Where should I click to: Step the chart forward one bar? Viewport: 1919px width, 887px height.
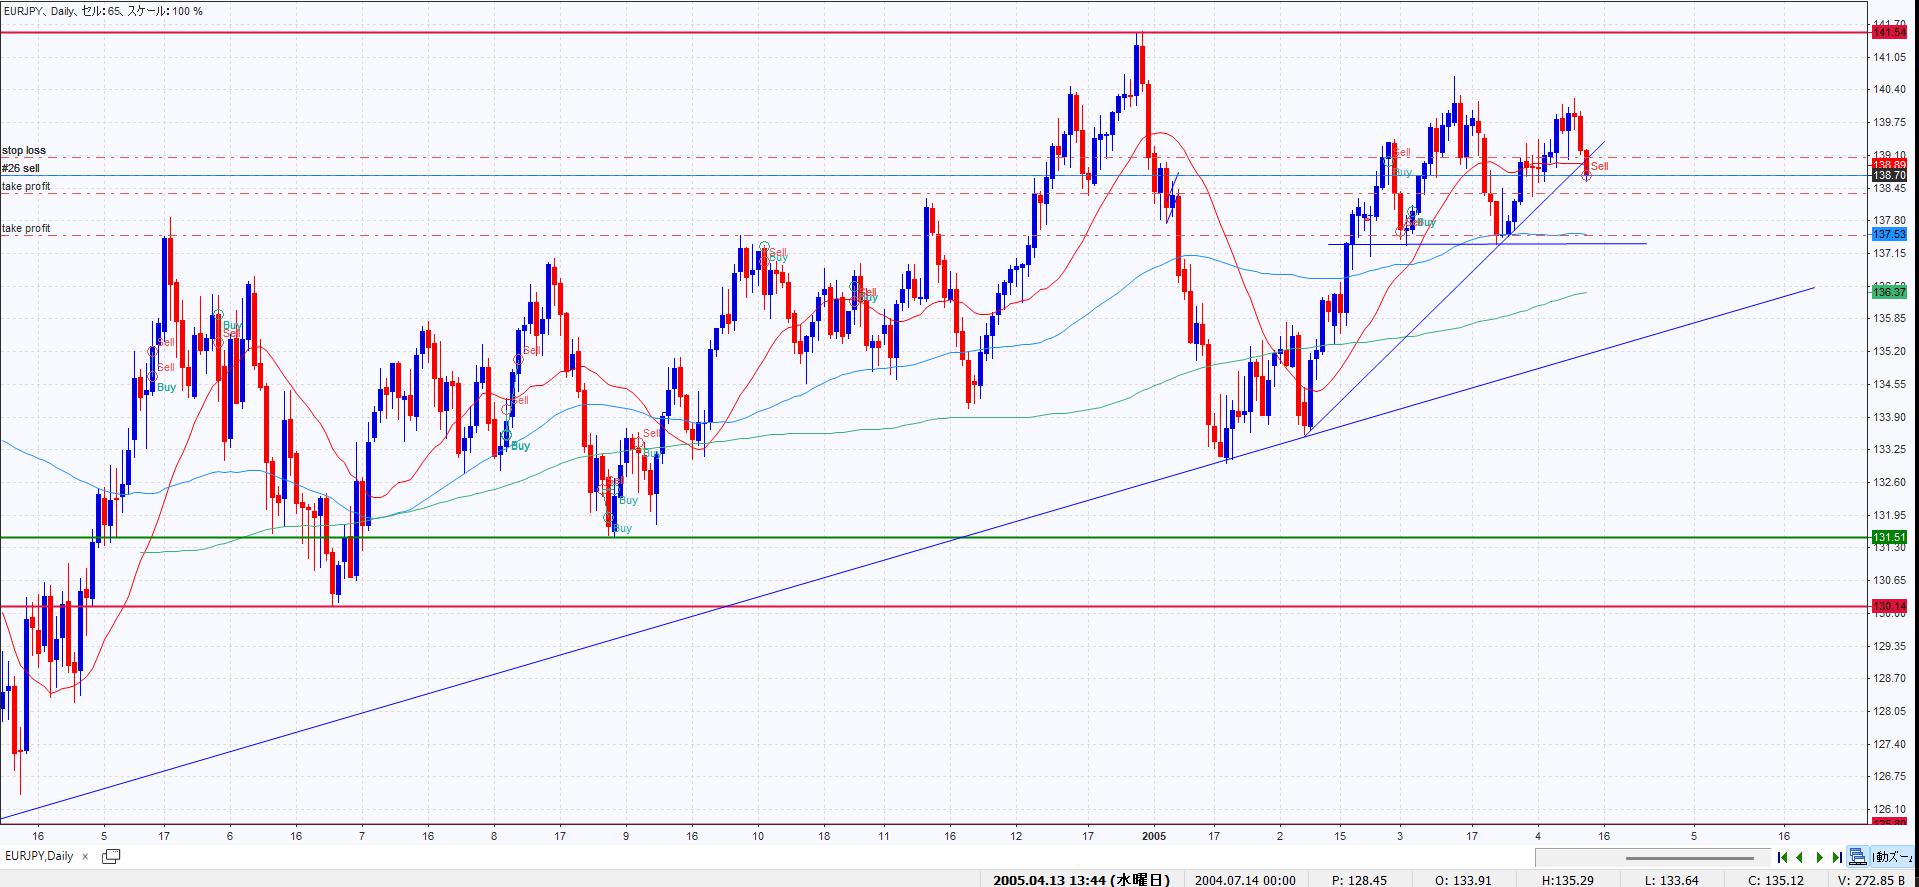point(1819,857)
